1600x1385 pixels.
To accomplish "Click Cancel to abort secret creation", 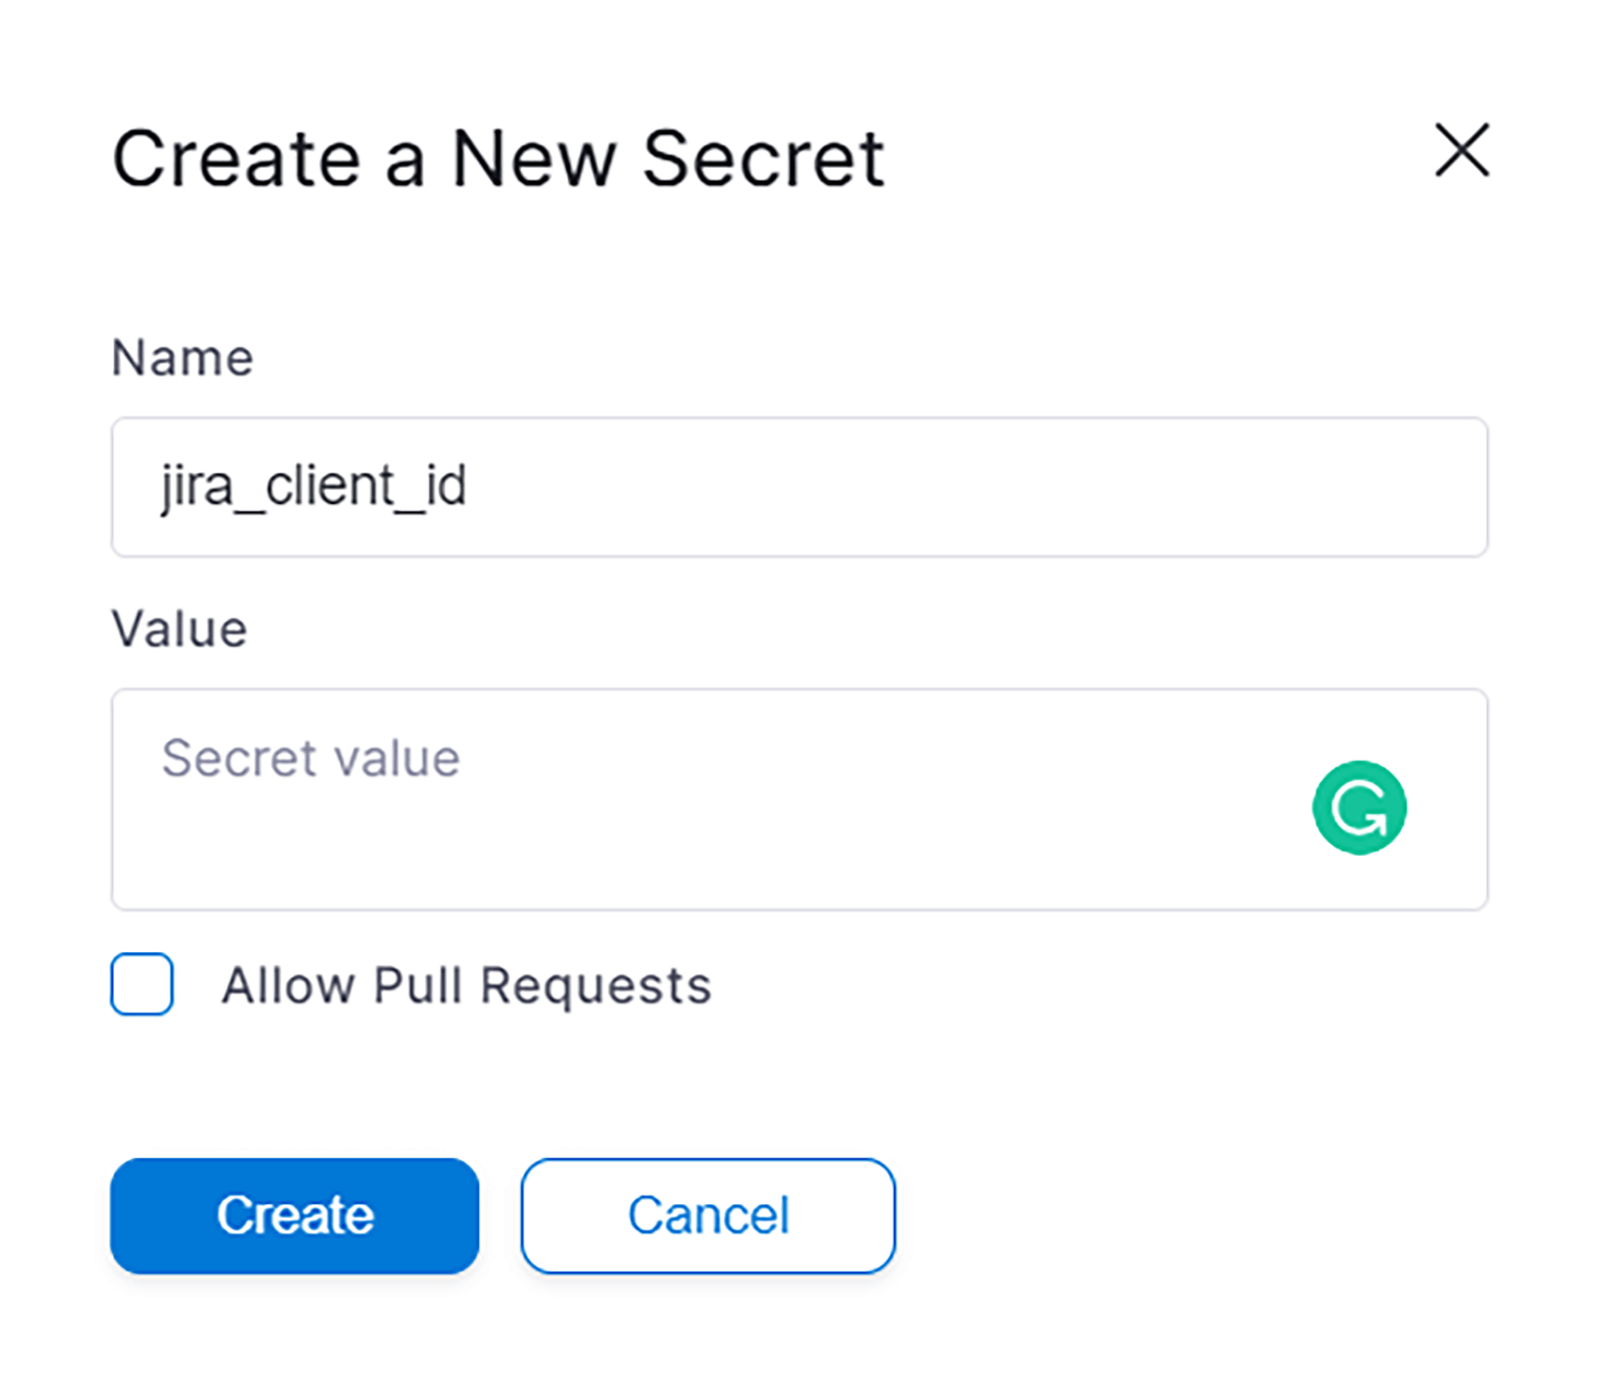I will [707, 1215].
